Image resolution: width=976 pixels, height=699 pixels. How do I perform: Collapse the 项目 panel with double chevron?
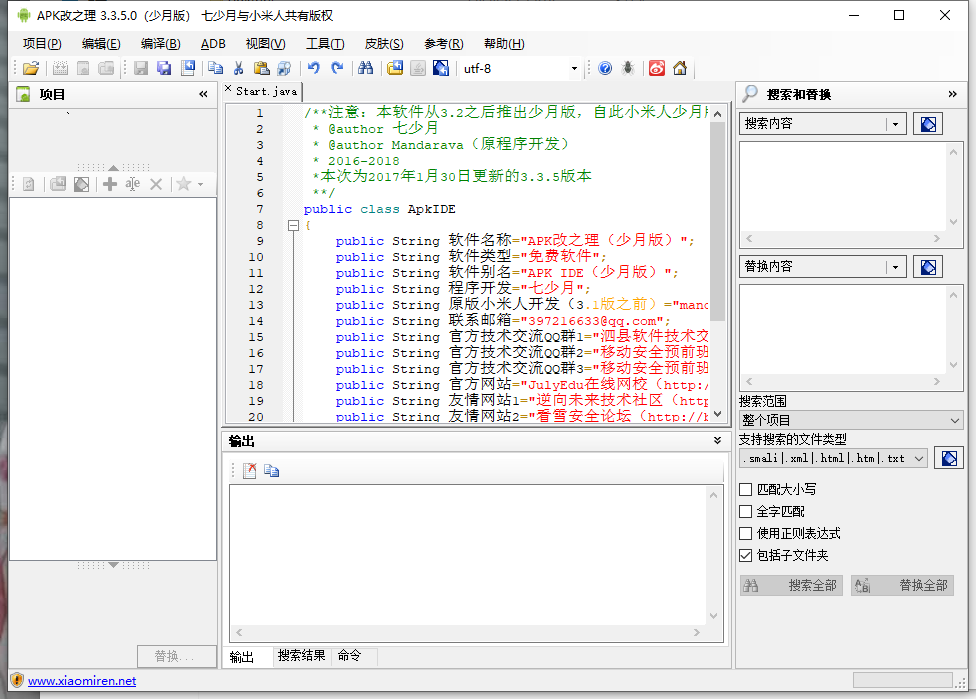203,94
